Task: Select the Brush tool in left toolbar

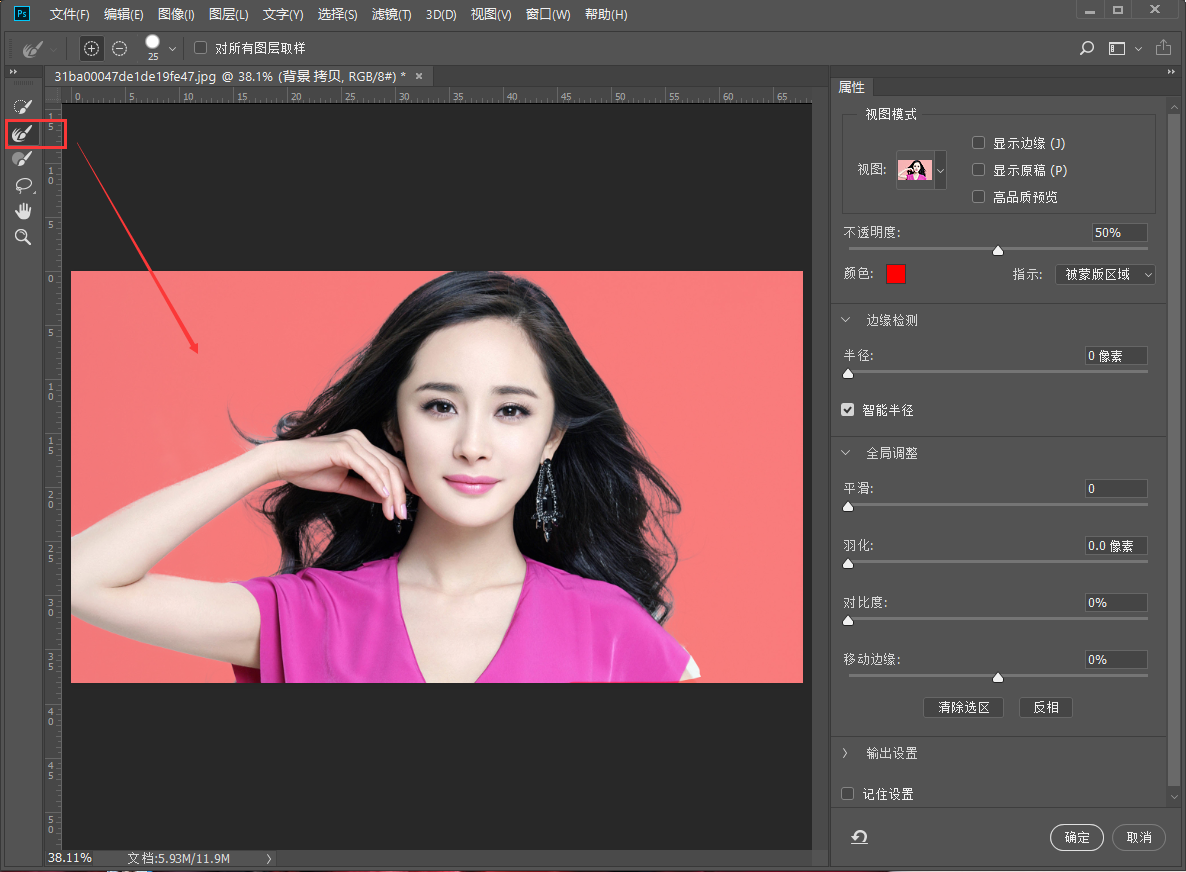Action: 23,158
